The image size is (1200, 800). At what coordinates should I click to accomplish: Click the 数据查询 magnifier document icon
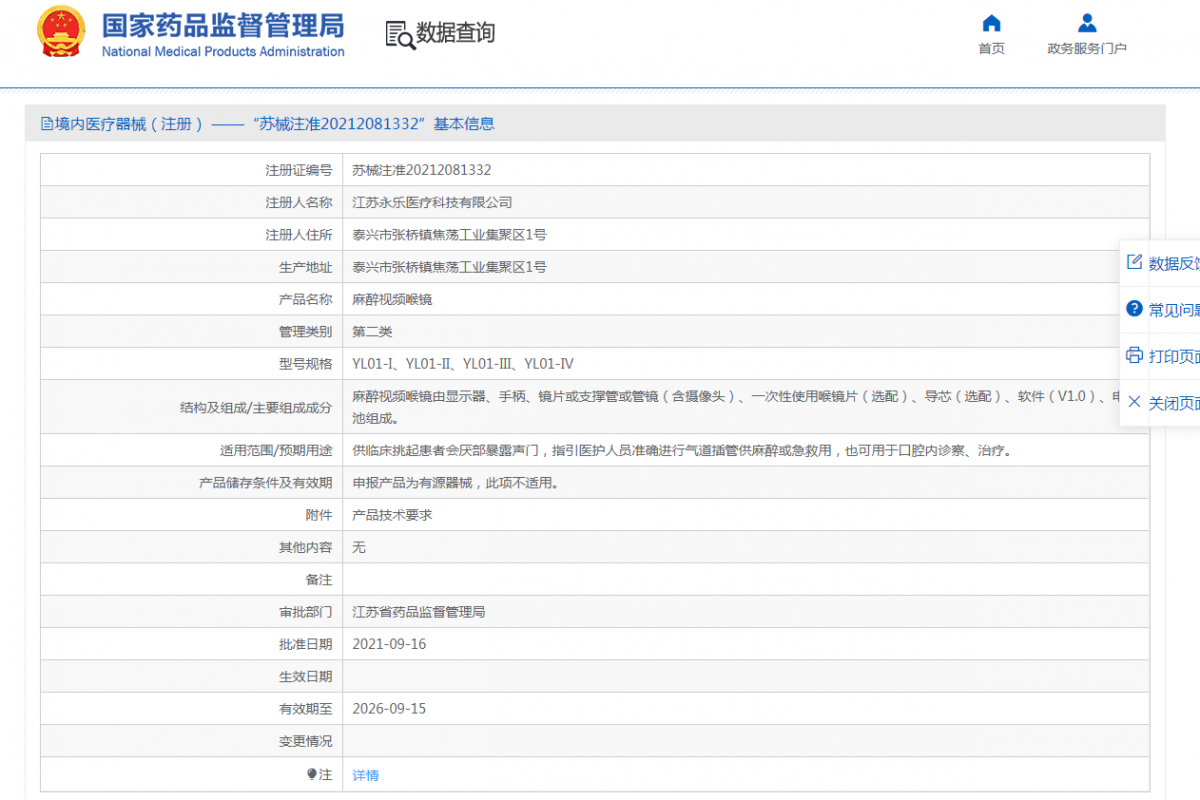click(400, 34)
